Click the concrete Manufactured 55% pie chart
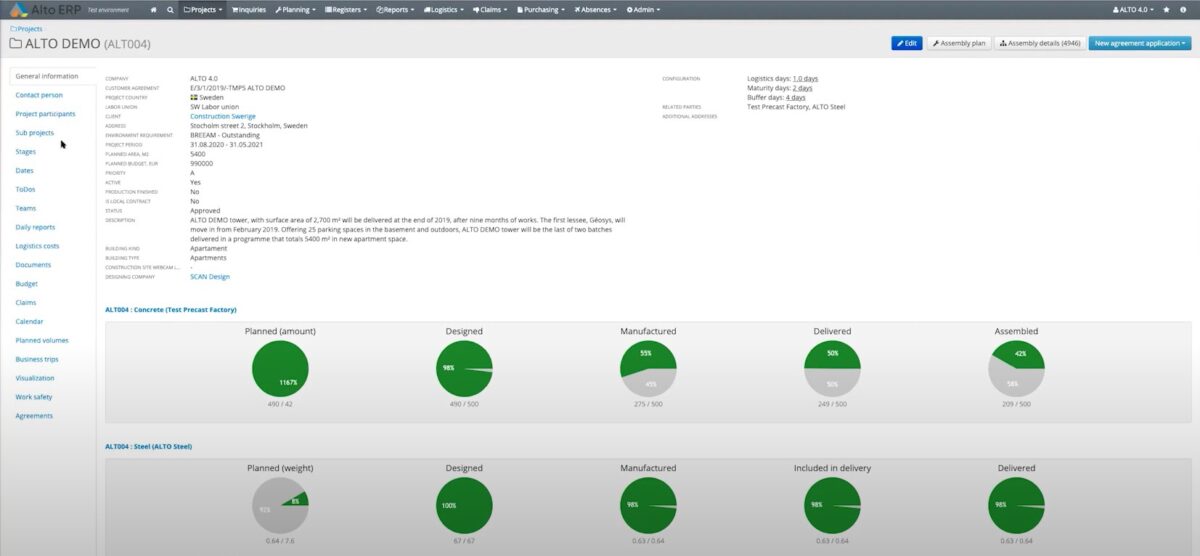This screenshot has width=1200, height=556. (x=648, y=368)
